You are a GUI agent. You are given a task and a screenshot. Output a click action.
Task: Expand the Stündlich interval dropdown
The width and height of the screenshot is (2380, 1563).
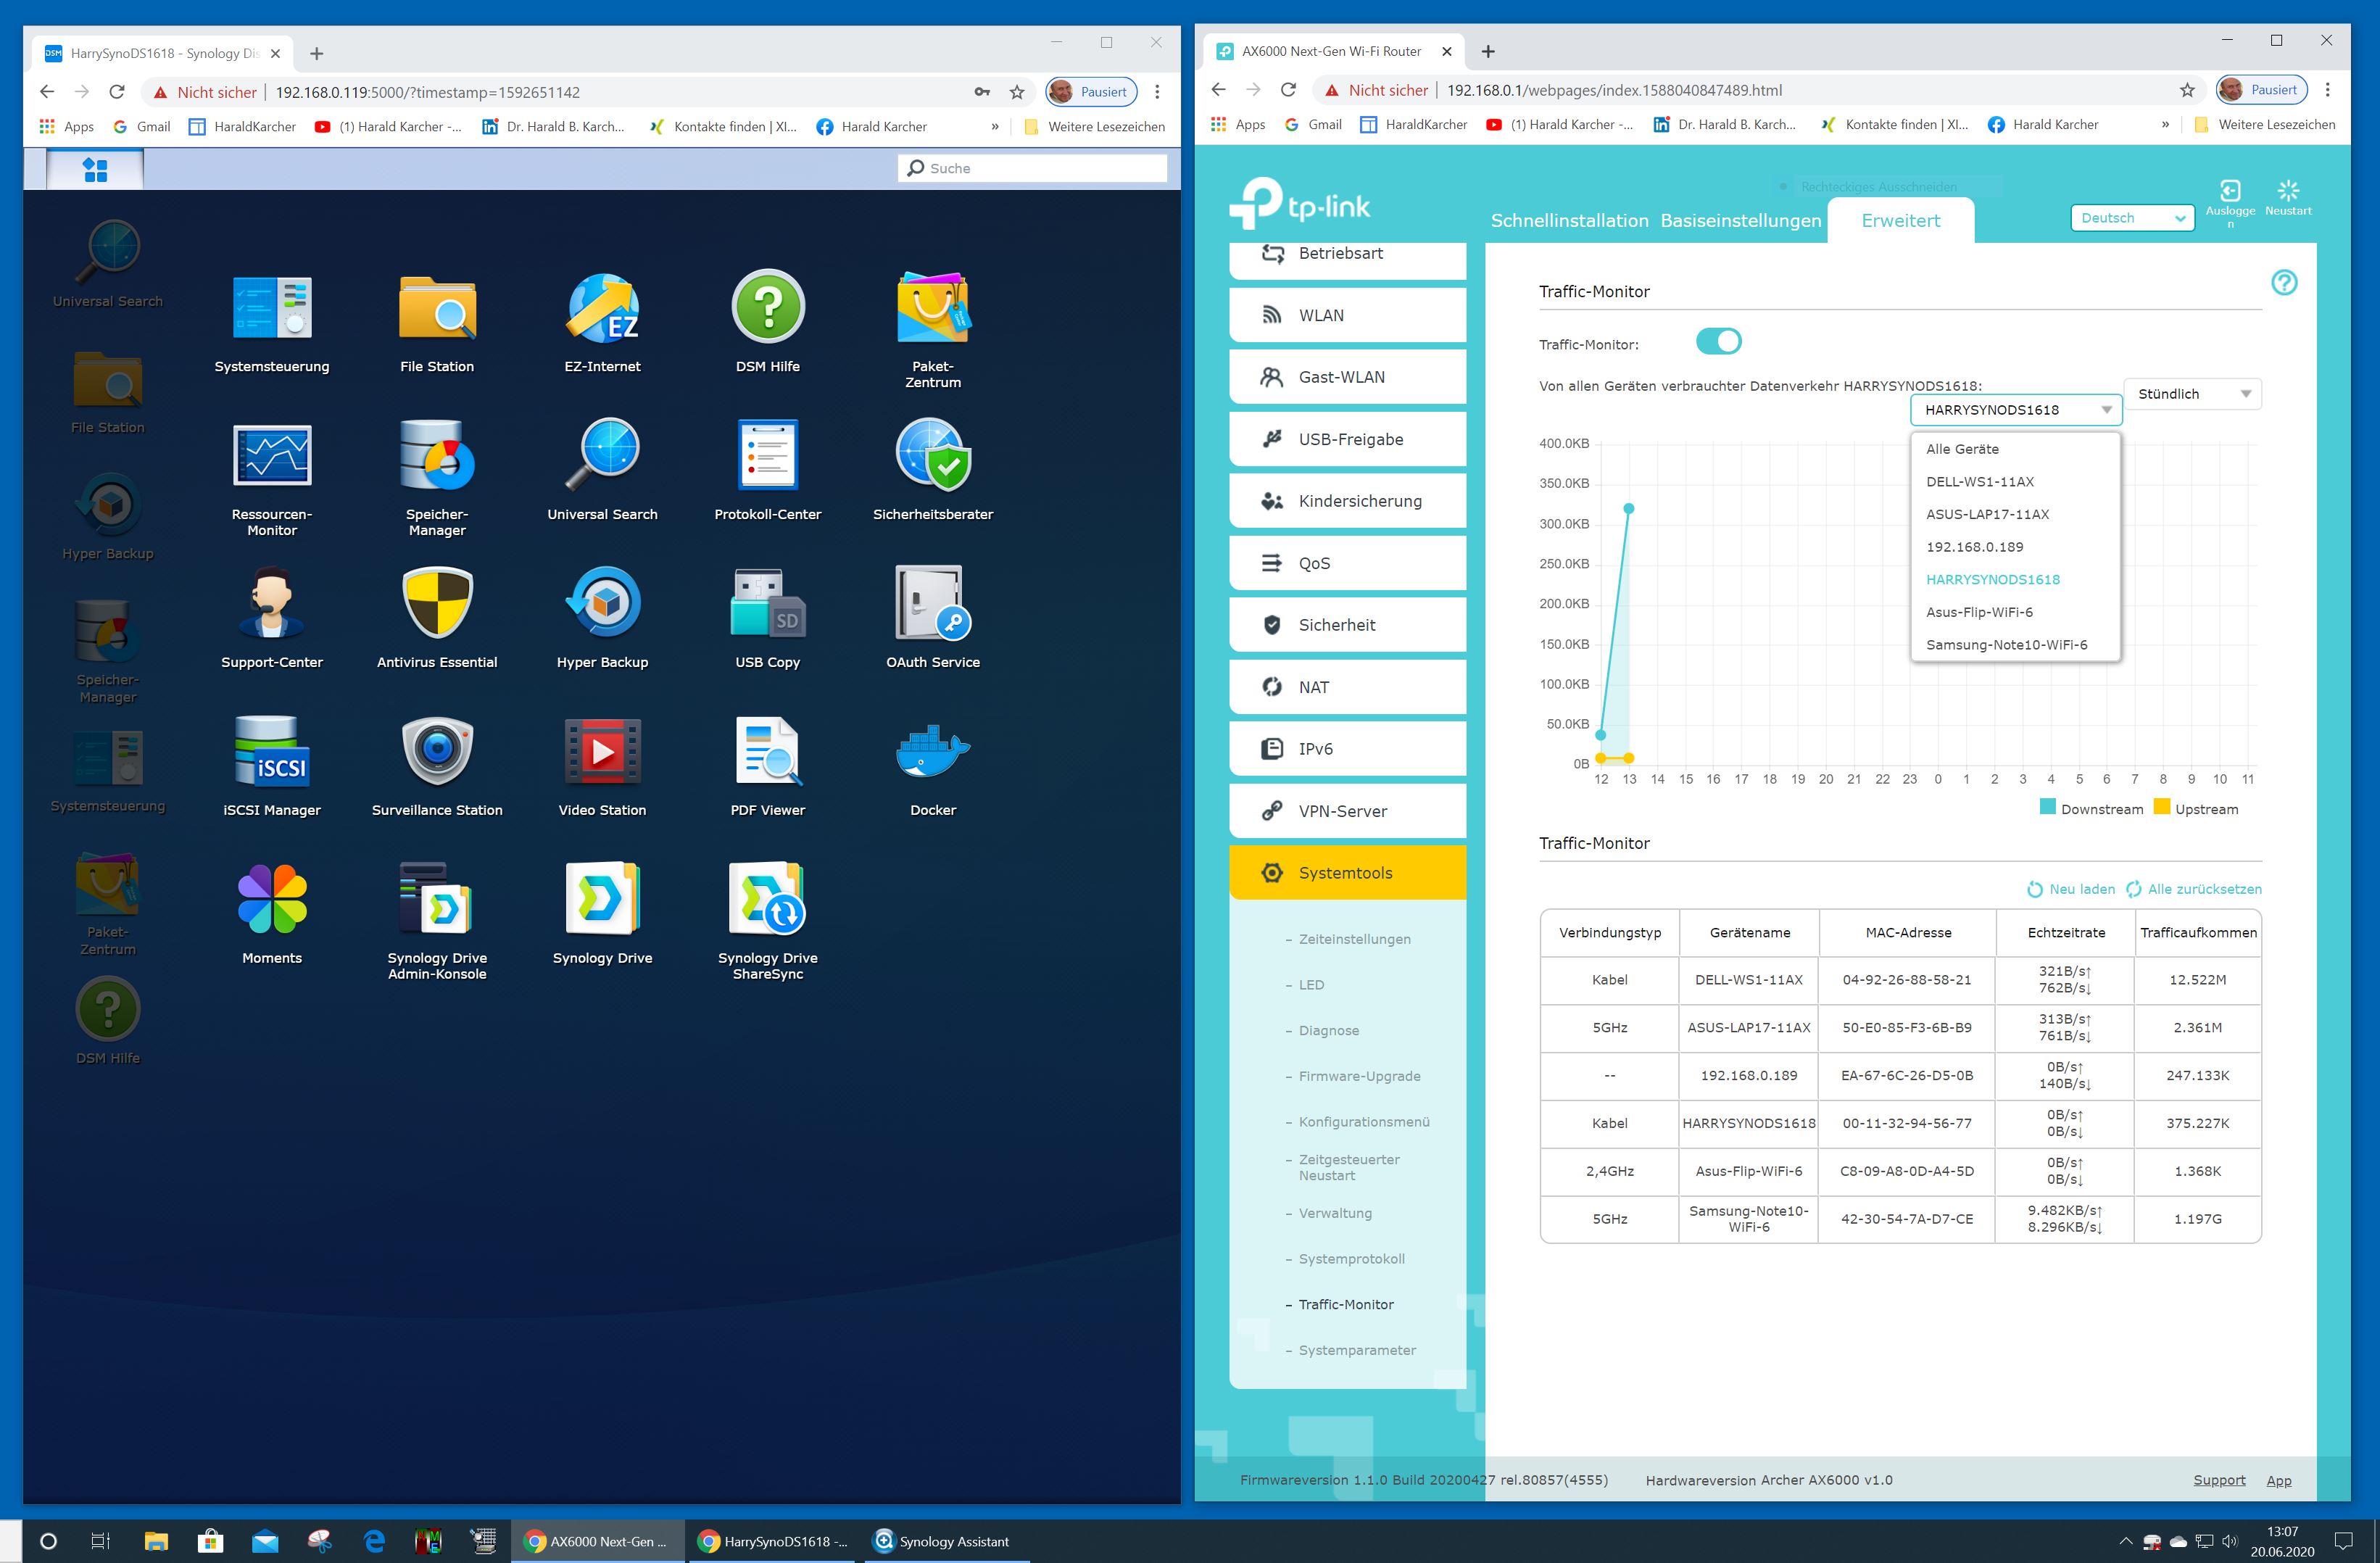2192,394
